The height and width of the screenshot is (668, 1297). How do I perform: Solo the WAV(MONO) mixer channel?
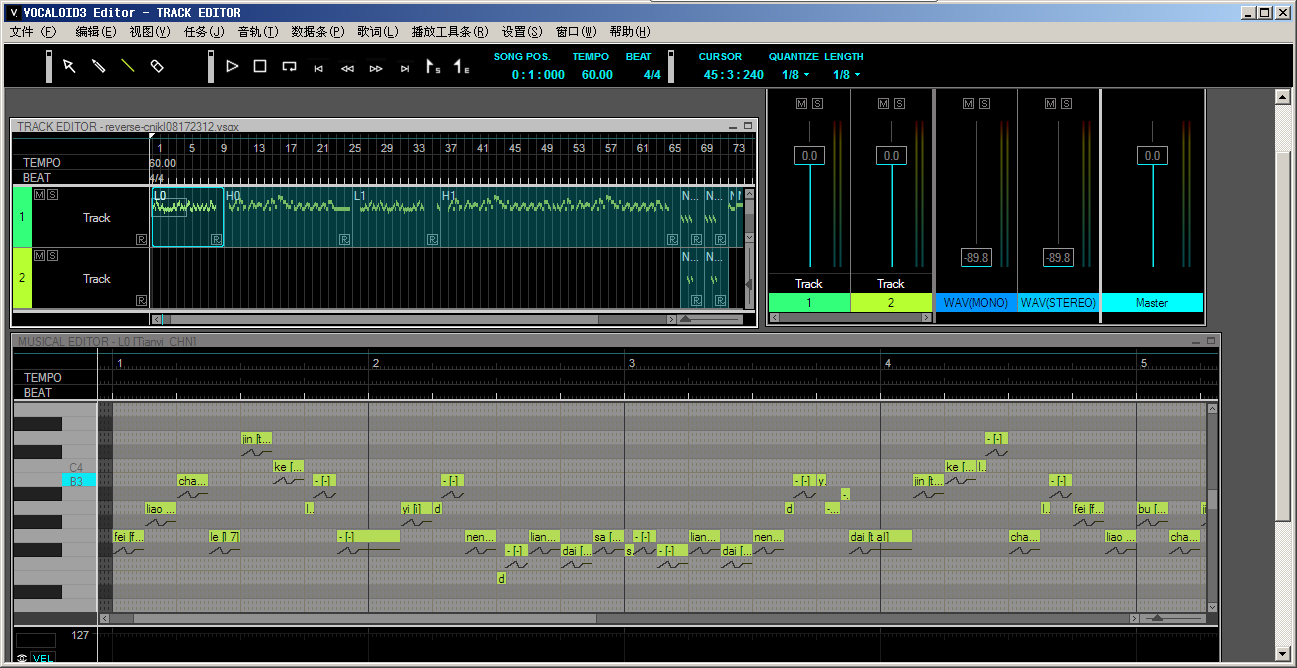[984, 104]
